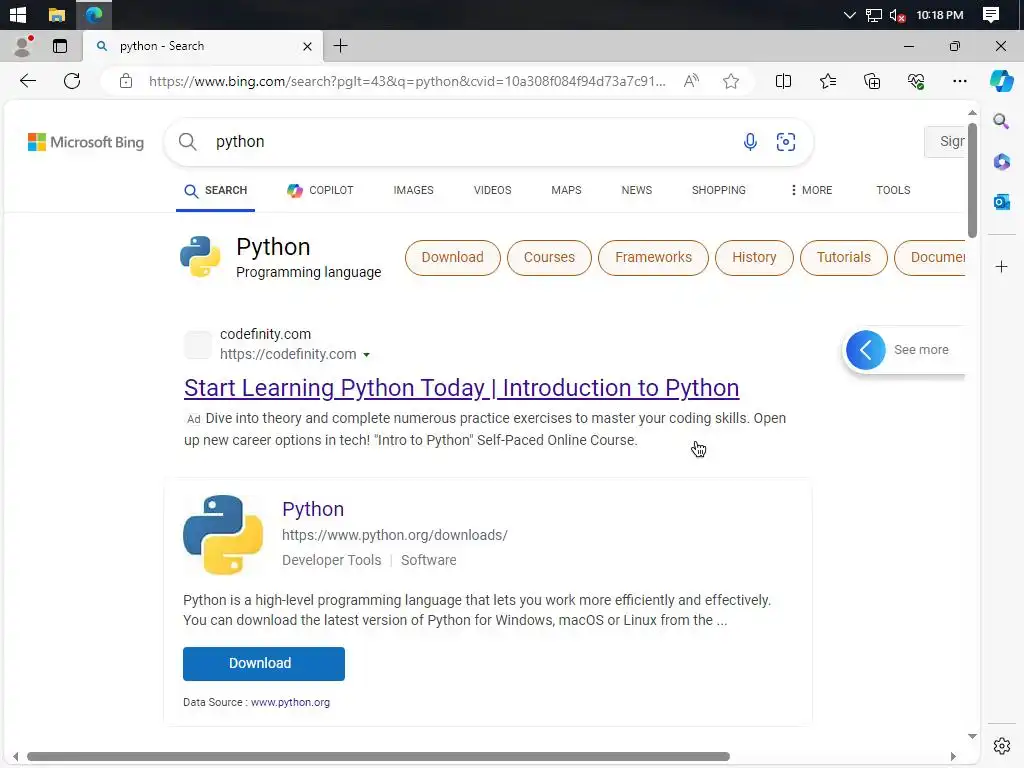Select the History chip
Screen dimensions: 1024x768
[754, 257]
